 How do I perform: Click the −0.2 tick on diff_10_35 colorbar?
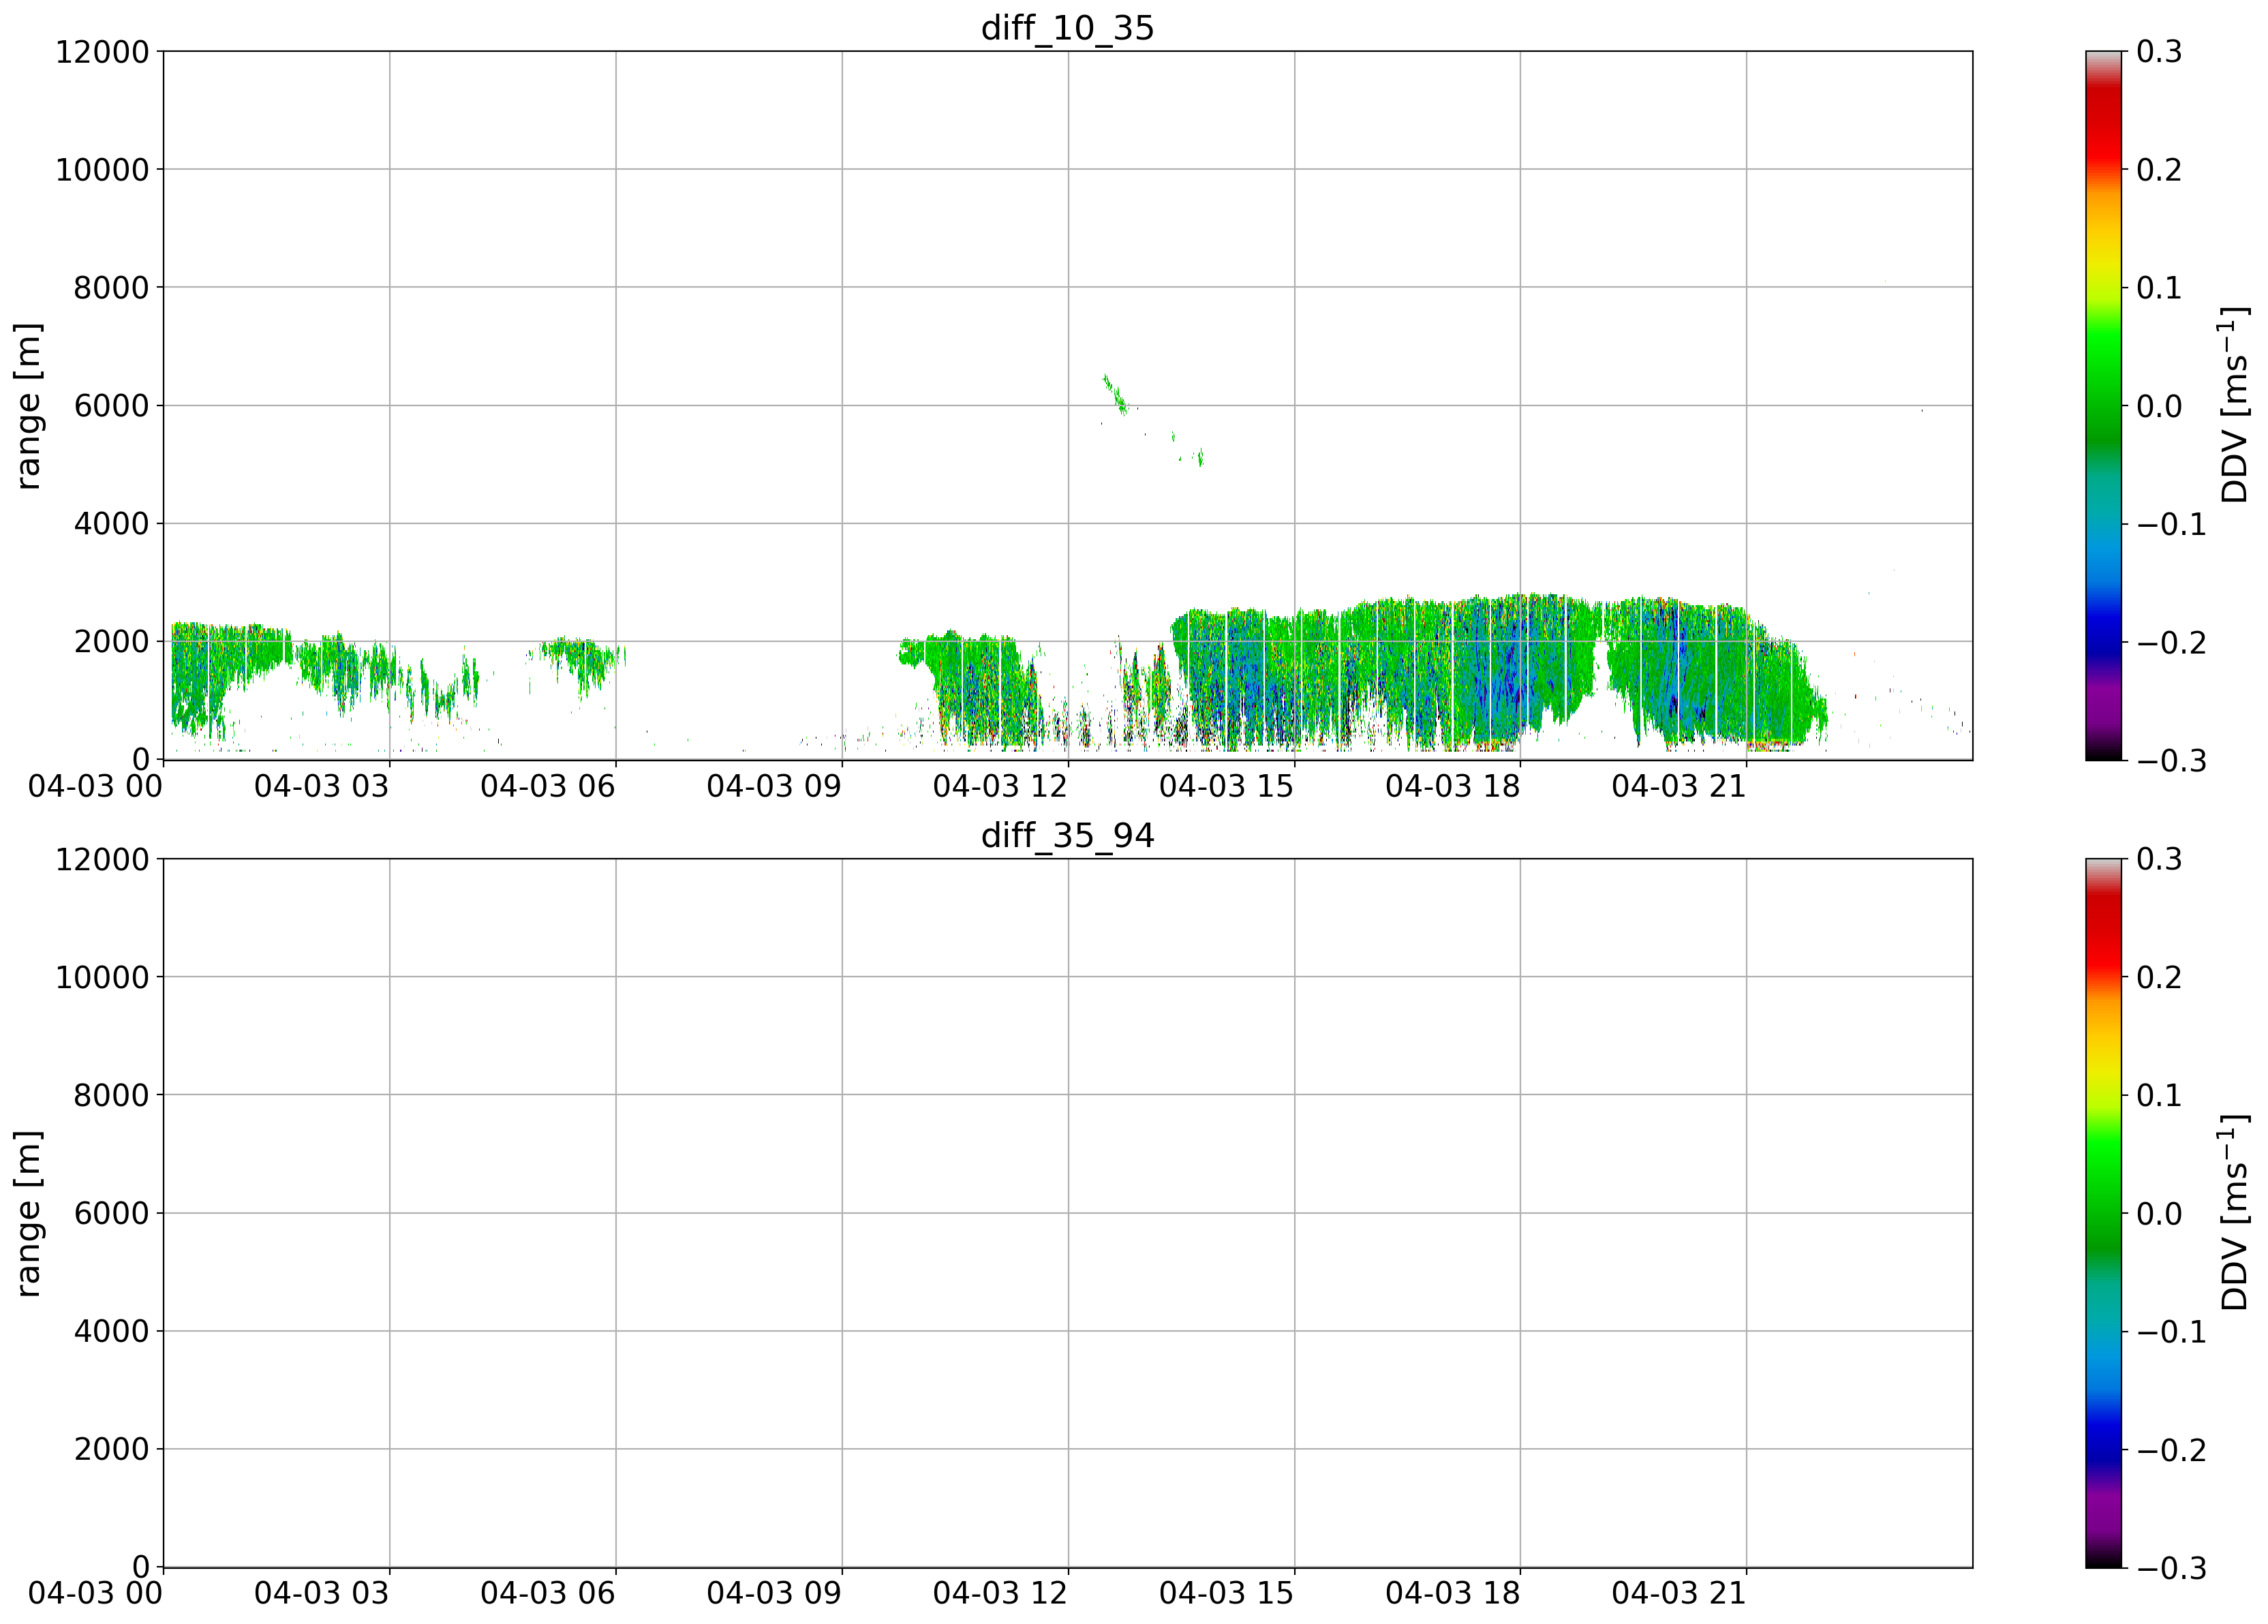2171,643
